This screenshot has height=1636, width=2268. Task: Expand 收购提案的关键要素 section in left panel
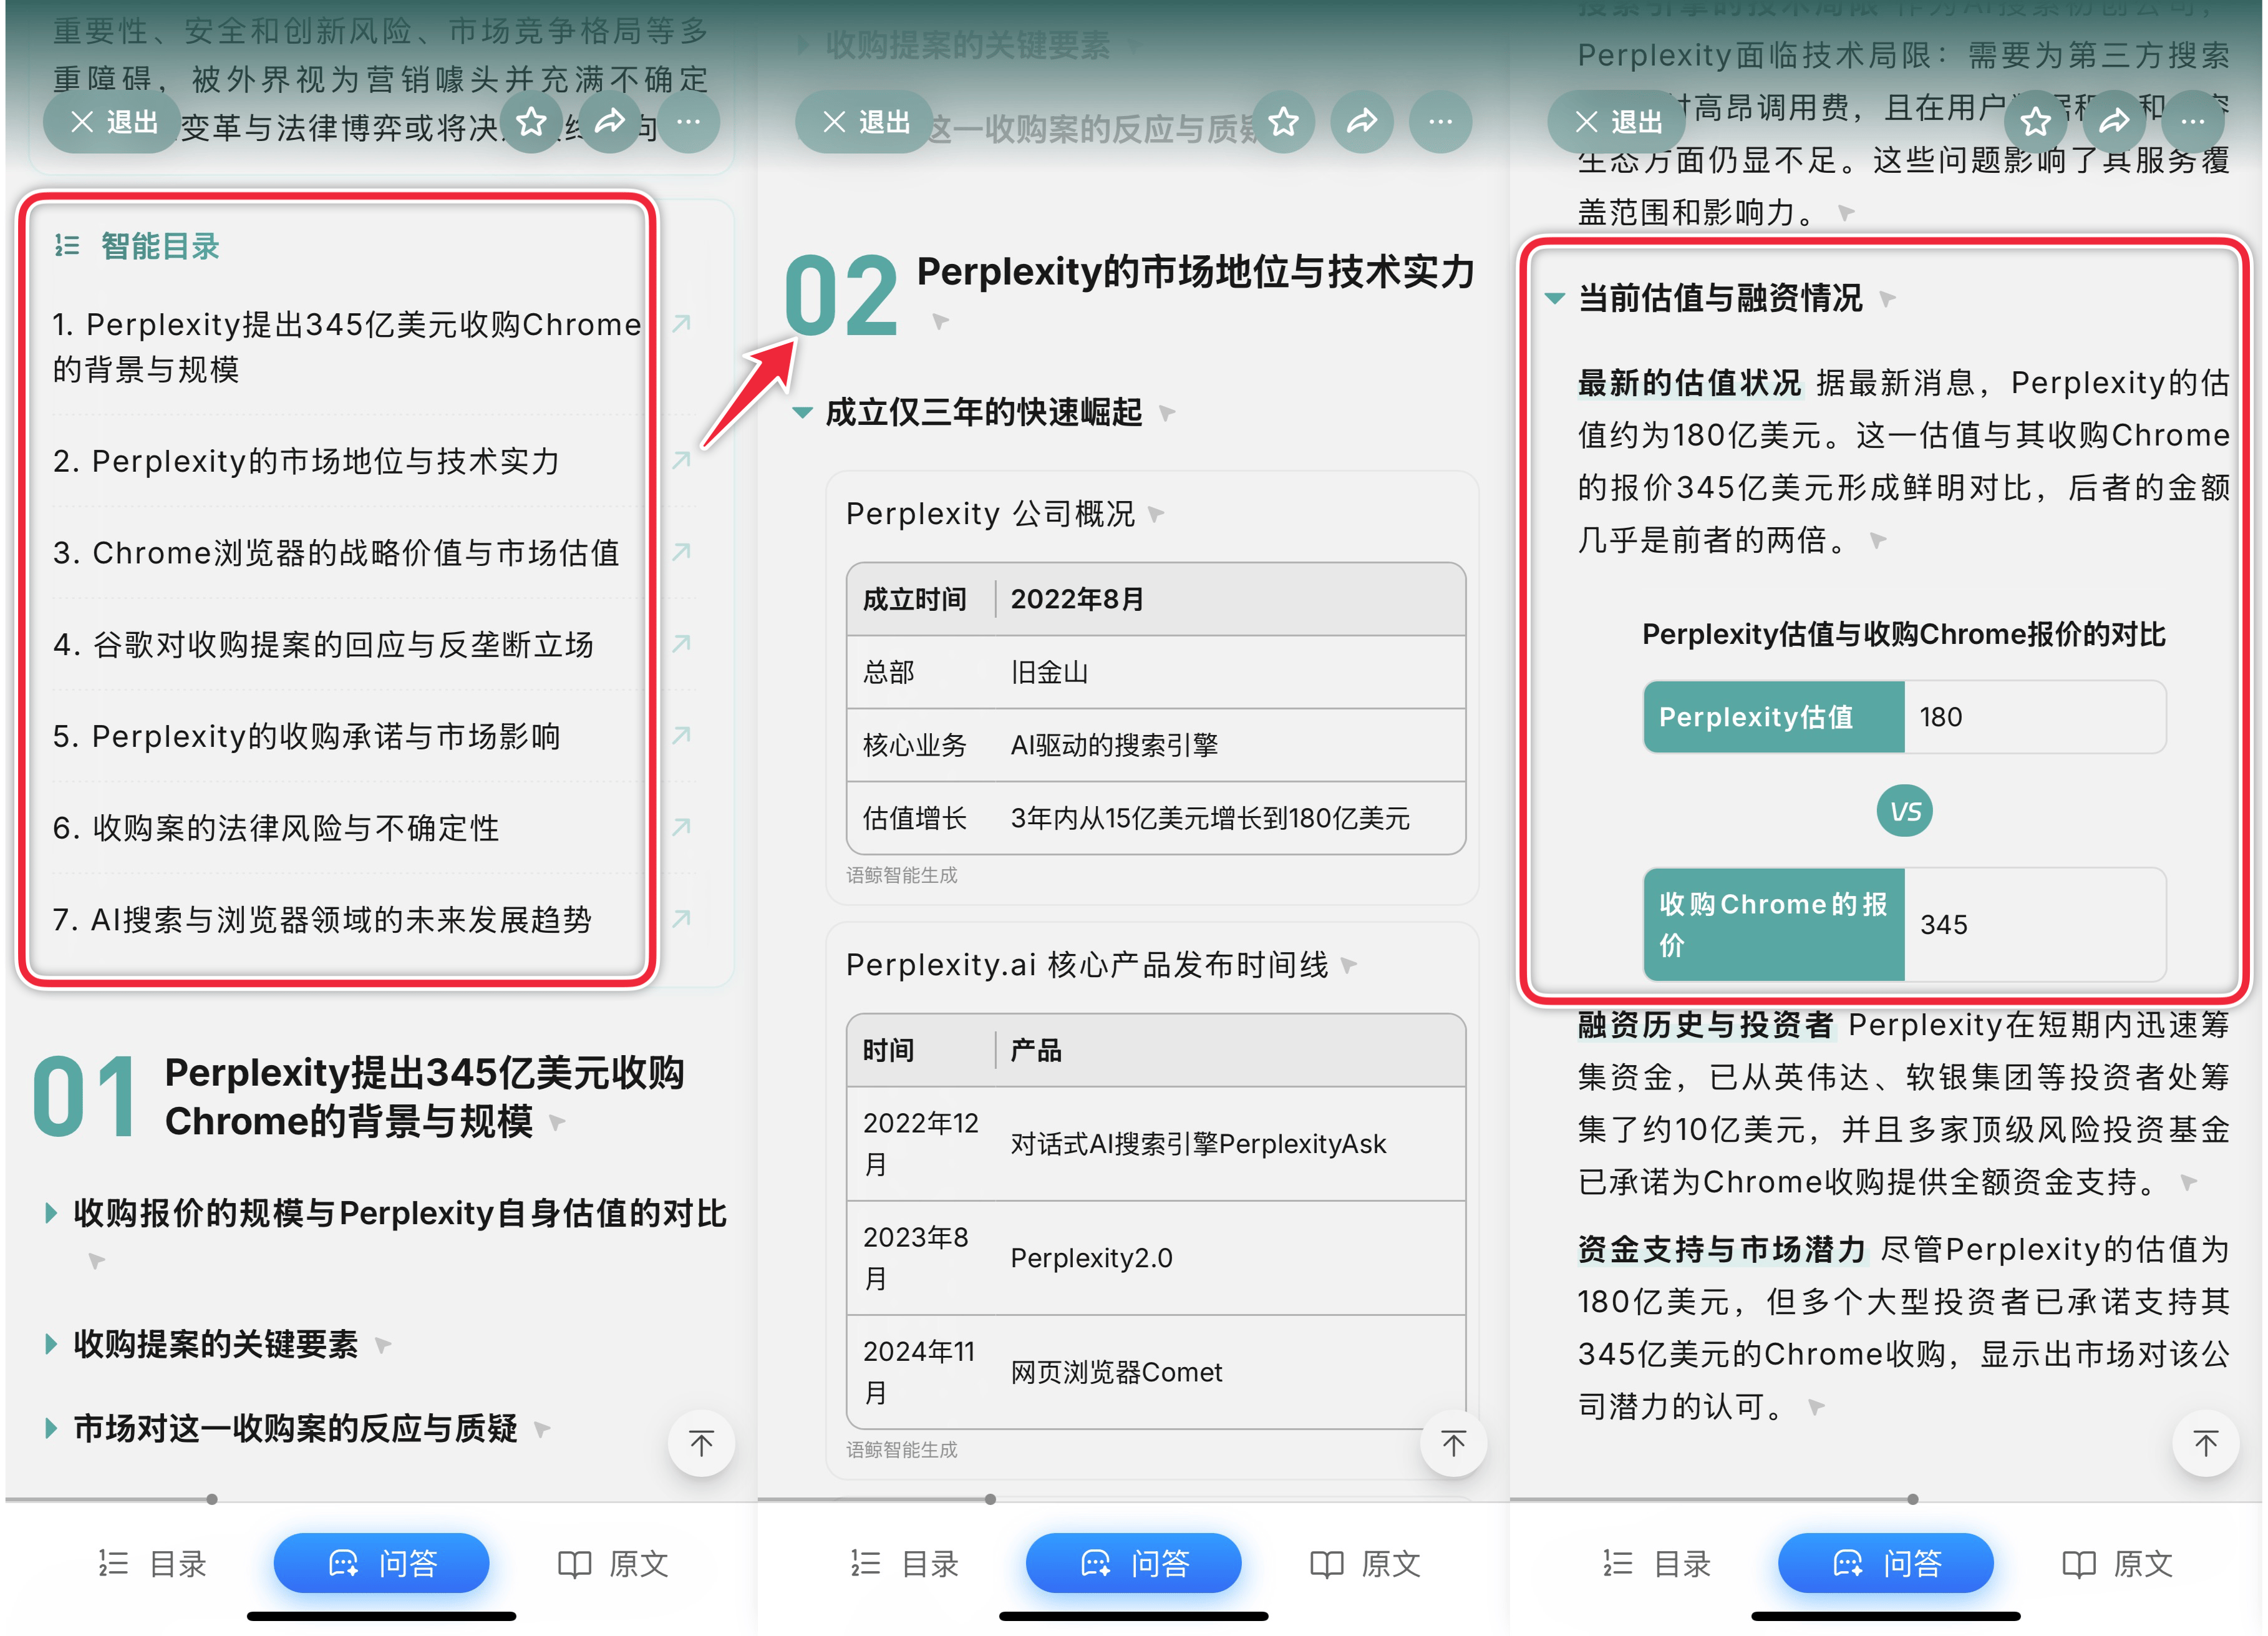[51, 1345]
